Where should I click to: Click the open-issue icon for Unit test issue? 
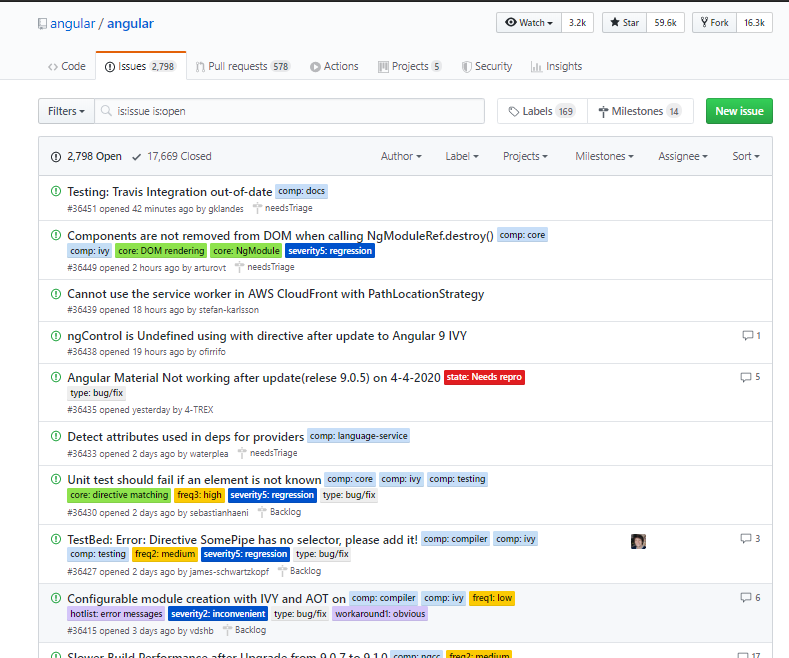56,479
